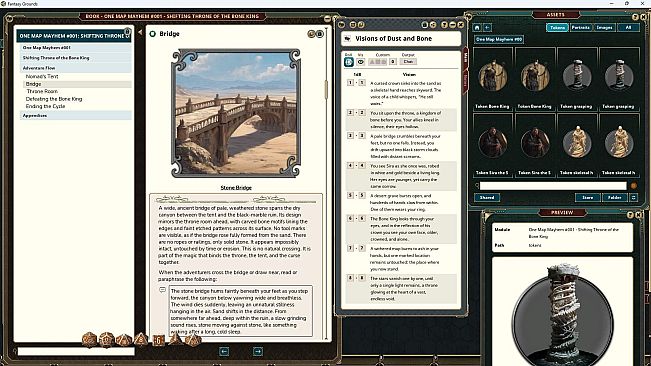Click the first die on the dice tray
Image resolution: width=651 pixels, height=366 pixels.
pos(89,339)
